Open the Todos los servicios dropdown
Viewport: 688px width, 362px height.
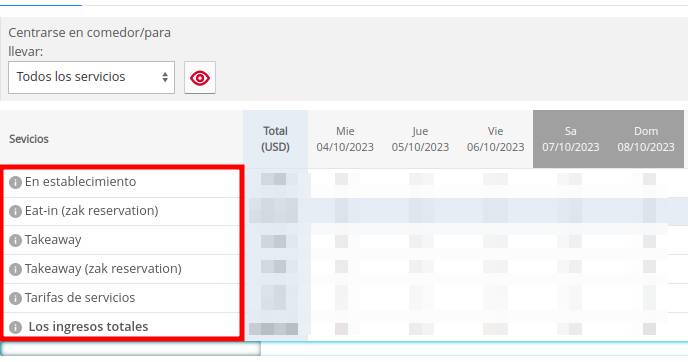[x=91, y=77]
